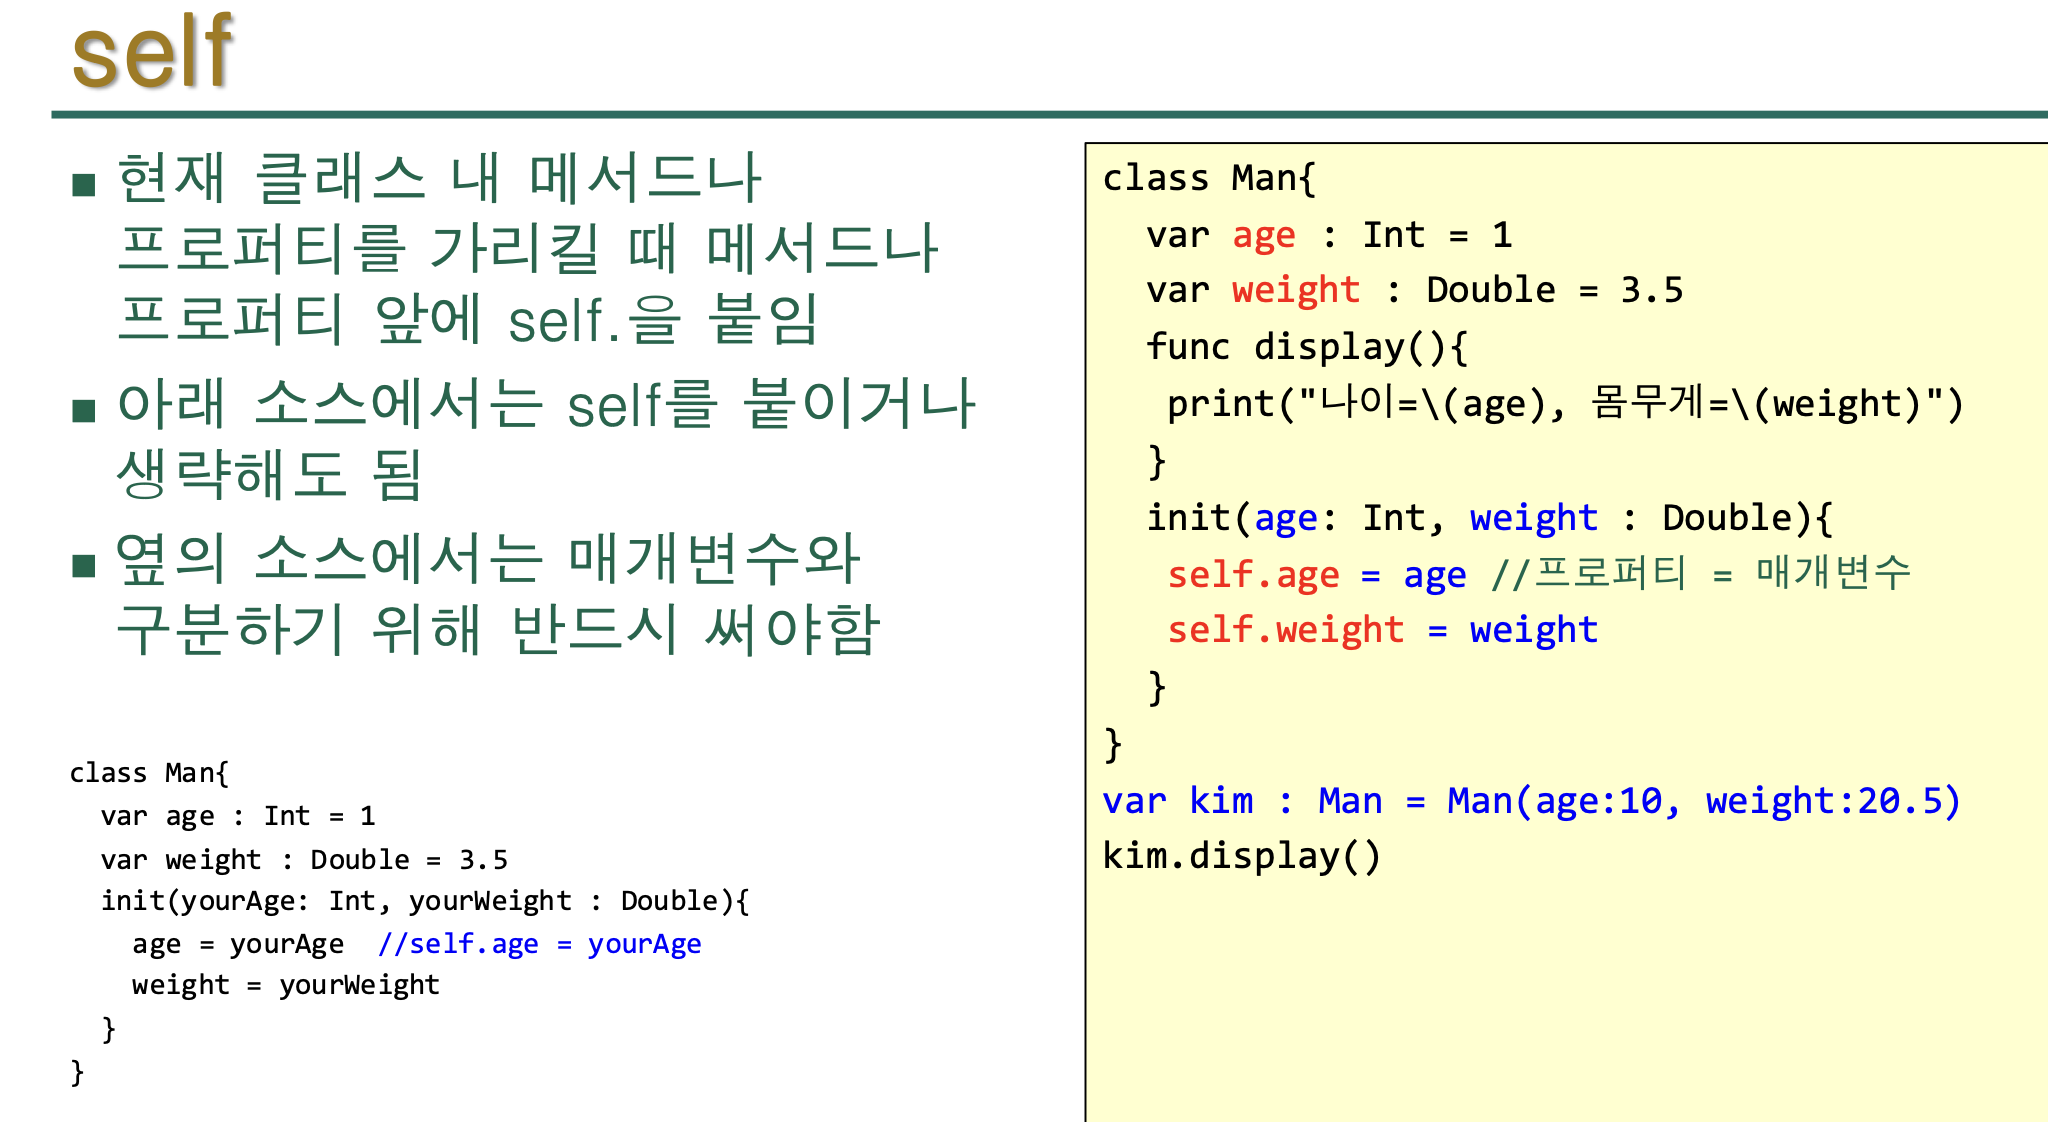Screen dimensions: 2048x1122
Task: Click 'class Man{' in the yellow code box
Action: pos(1209,178)
